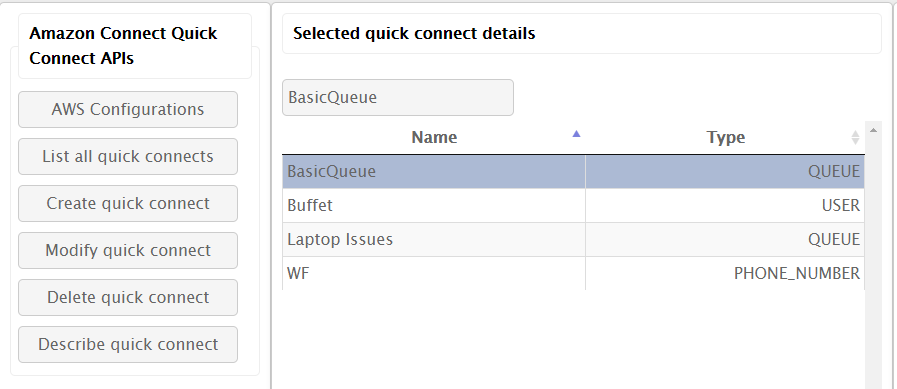The width and height of the screenshot is (897, 389).
Task: Click the Name column ascending sort arrow
Action: tap(576, 134)
